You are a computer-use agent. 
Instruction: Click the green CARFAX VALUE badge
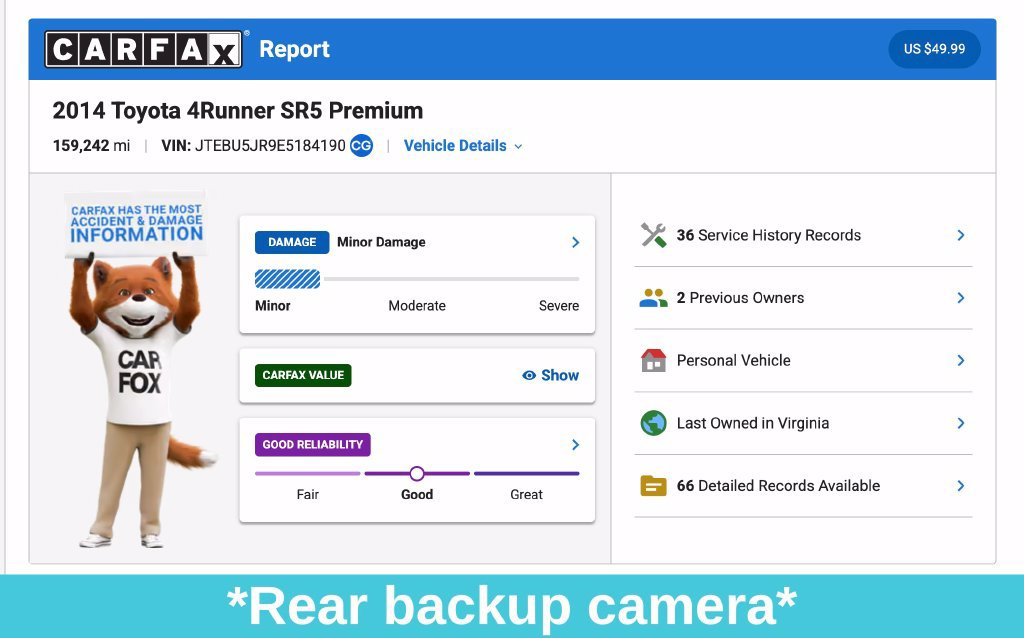point(303,375)
